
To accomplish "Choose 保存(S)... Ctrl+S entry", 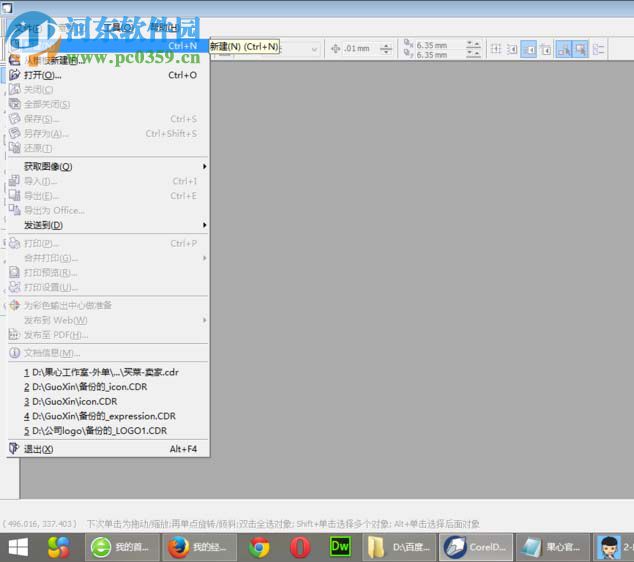I will click(108, 119).
